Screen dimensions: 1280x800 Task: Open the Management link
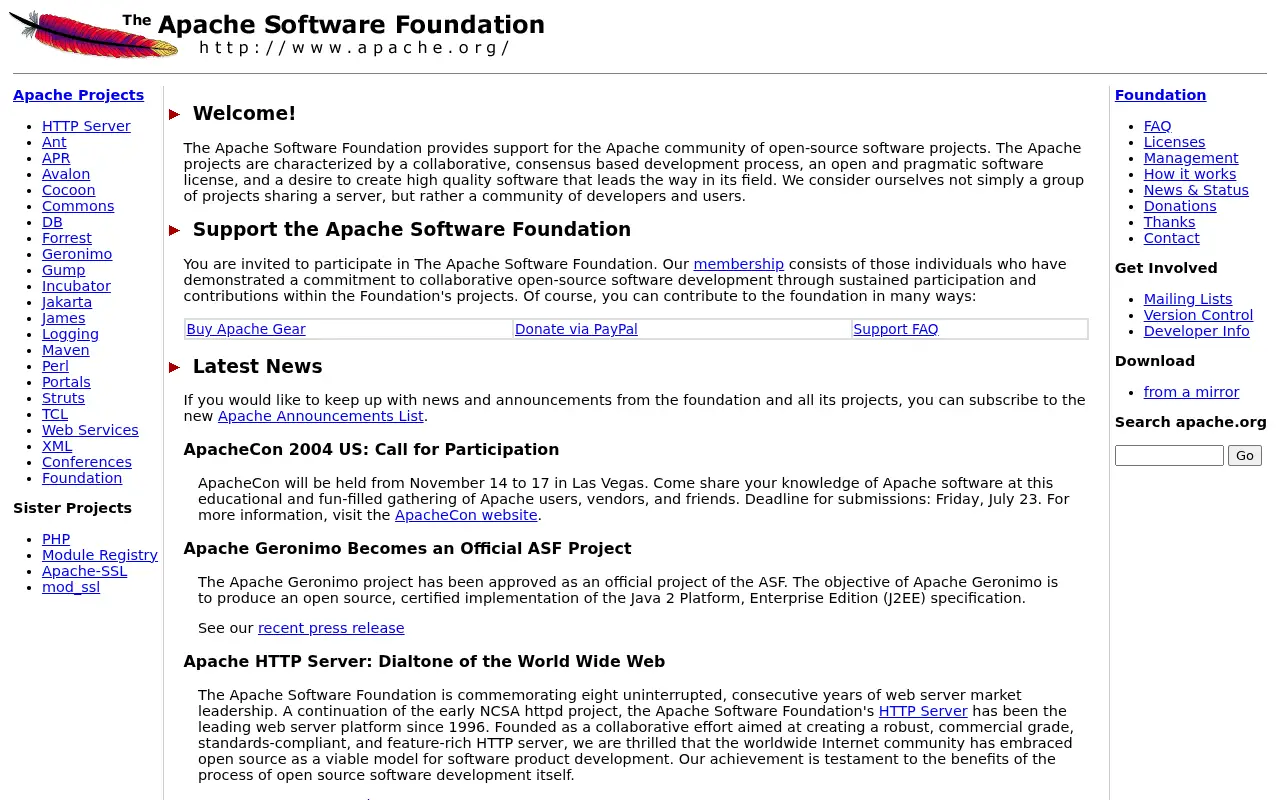(1191, 158)
